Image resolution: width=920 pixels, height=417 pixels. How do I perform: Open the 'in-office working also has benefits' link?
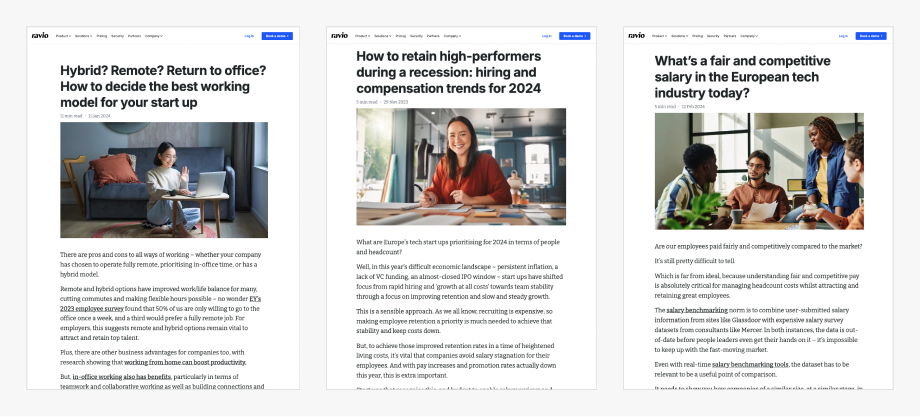coord(122,377)
